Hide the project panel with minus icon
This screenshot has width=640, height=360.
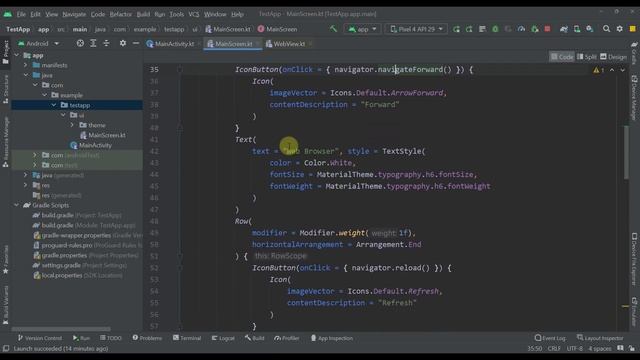coord(136,43)
